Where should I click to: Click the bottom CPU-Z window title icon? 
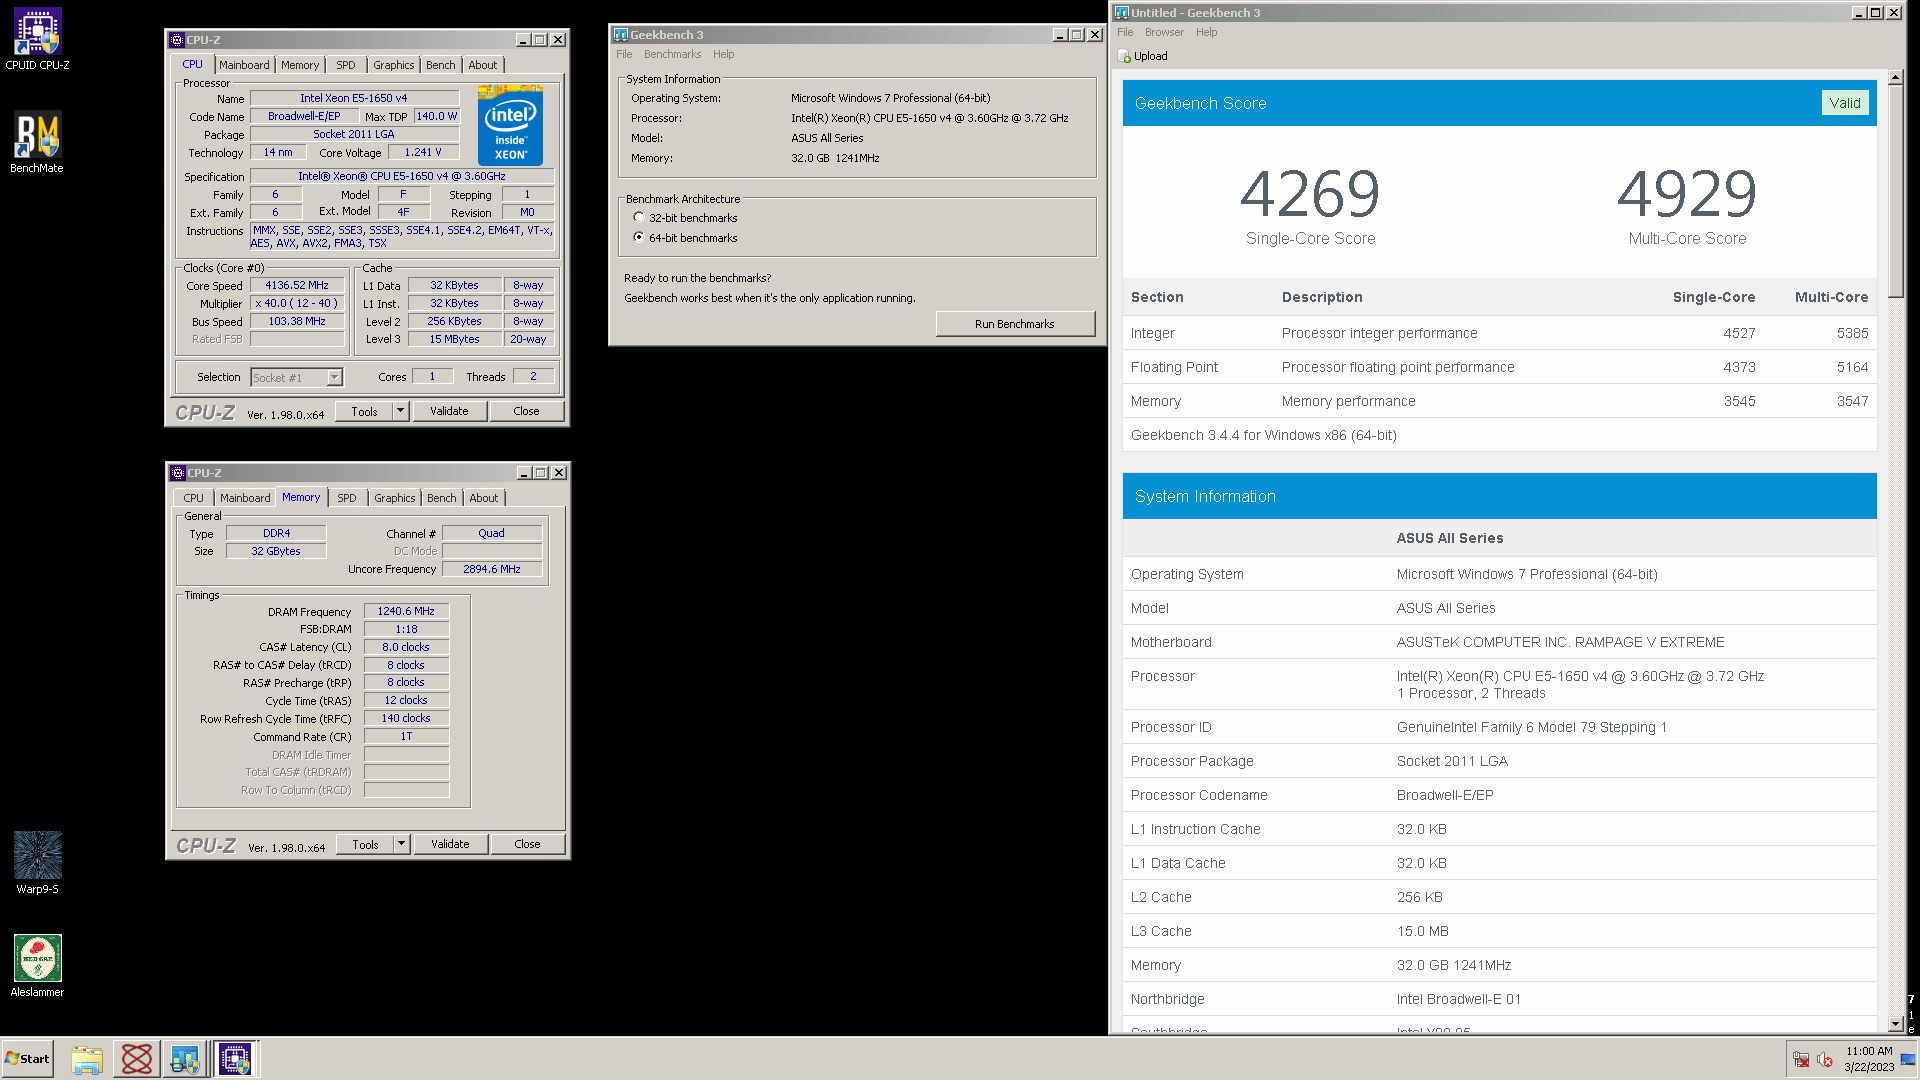click(178, 473)
